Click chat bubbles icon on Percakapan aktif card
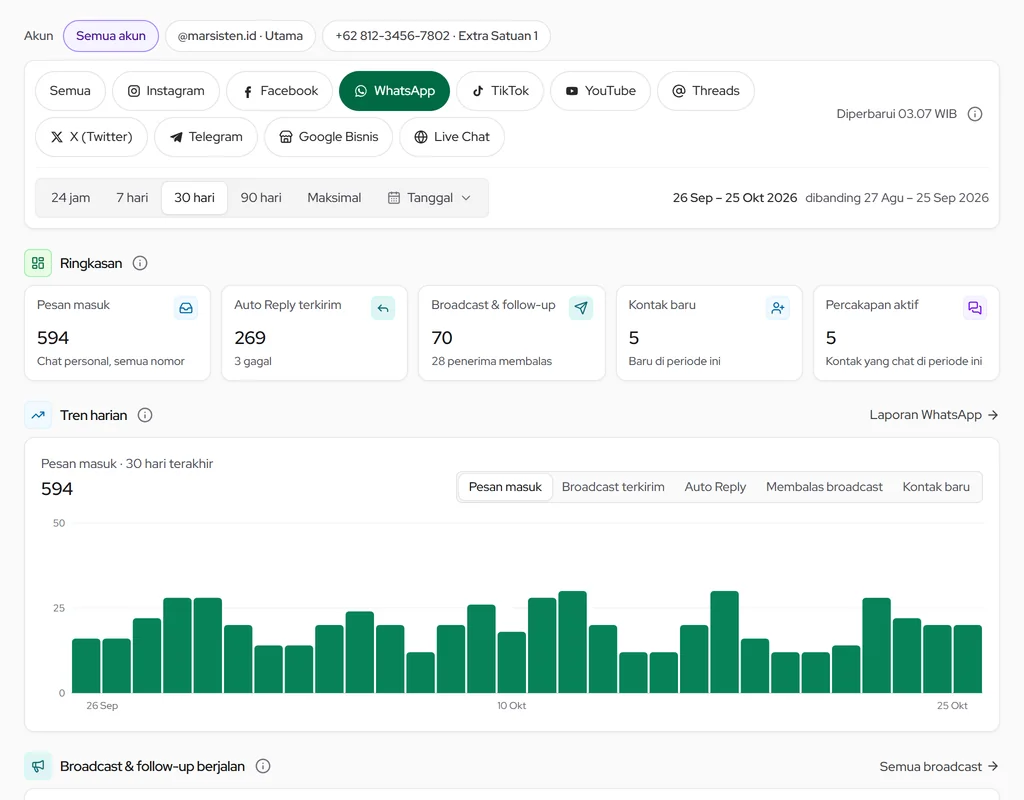Screen dimensions: 1024x800 975,308
